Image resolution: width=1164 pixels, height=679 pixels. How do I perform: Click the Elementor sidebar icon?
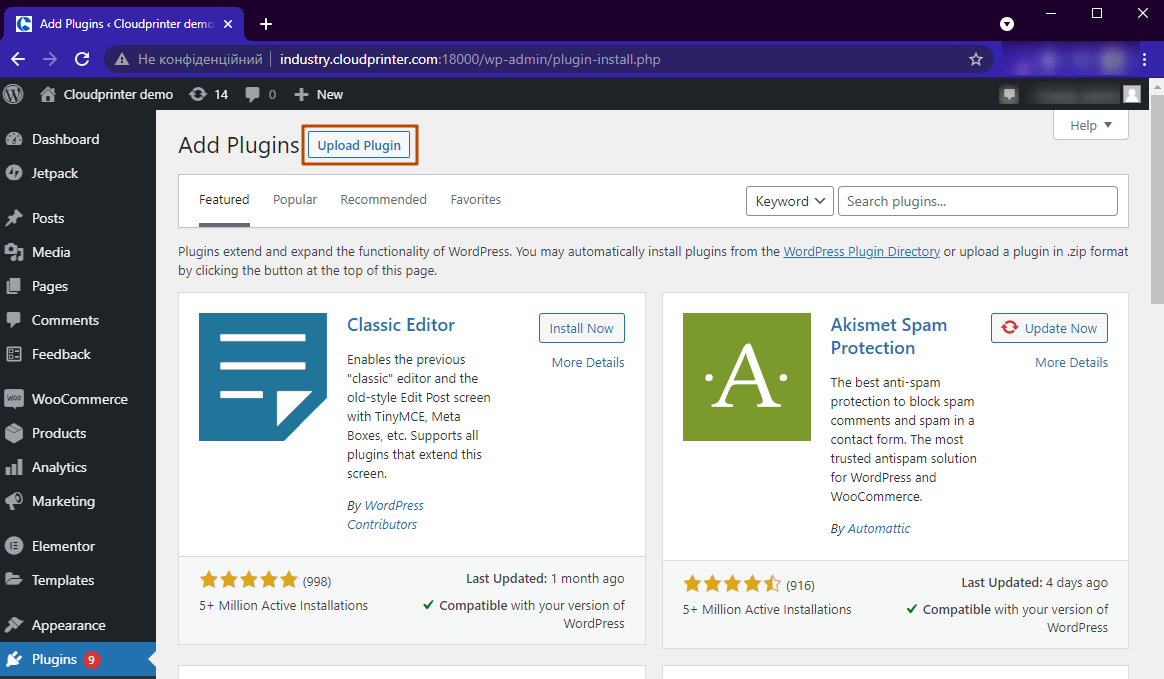14,546
